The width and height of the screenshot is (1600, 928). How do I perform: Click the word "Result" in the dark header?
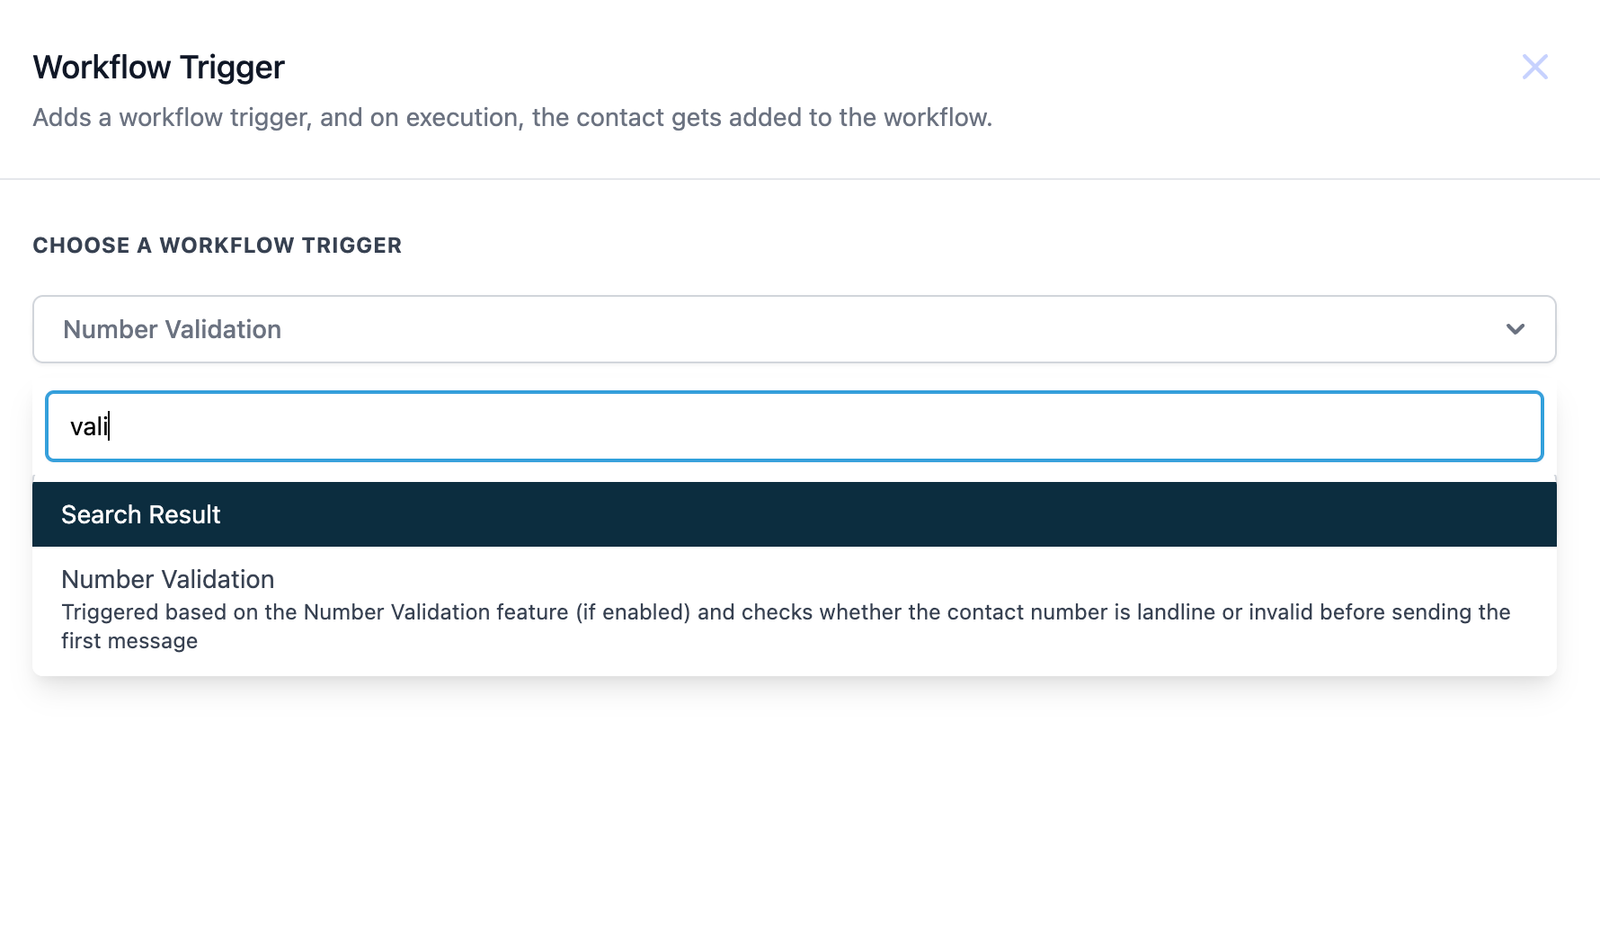click(x=184, y=515)
